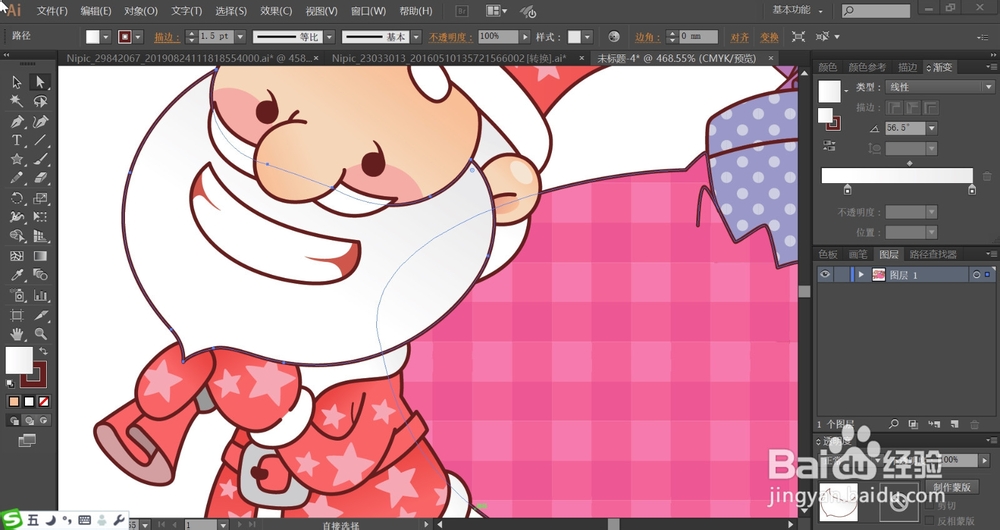Reset to default fill and stroke
This screenshot has height=530, width=1000.
pyautogui.click(x=10, y=384)
